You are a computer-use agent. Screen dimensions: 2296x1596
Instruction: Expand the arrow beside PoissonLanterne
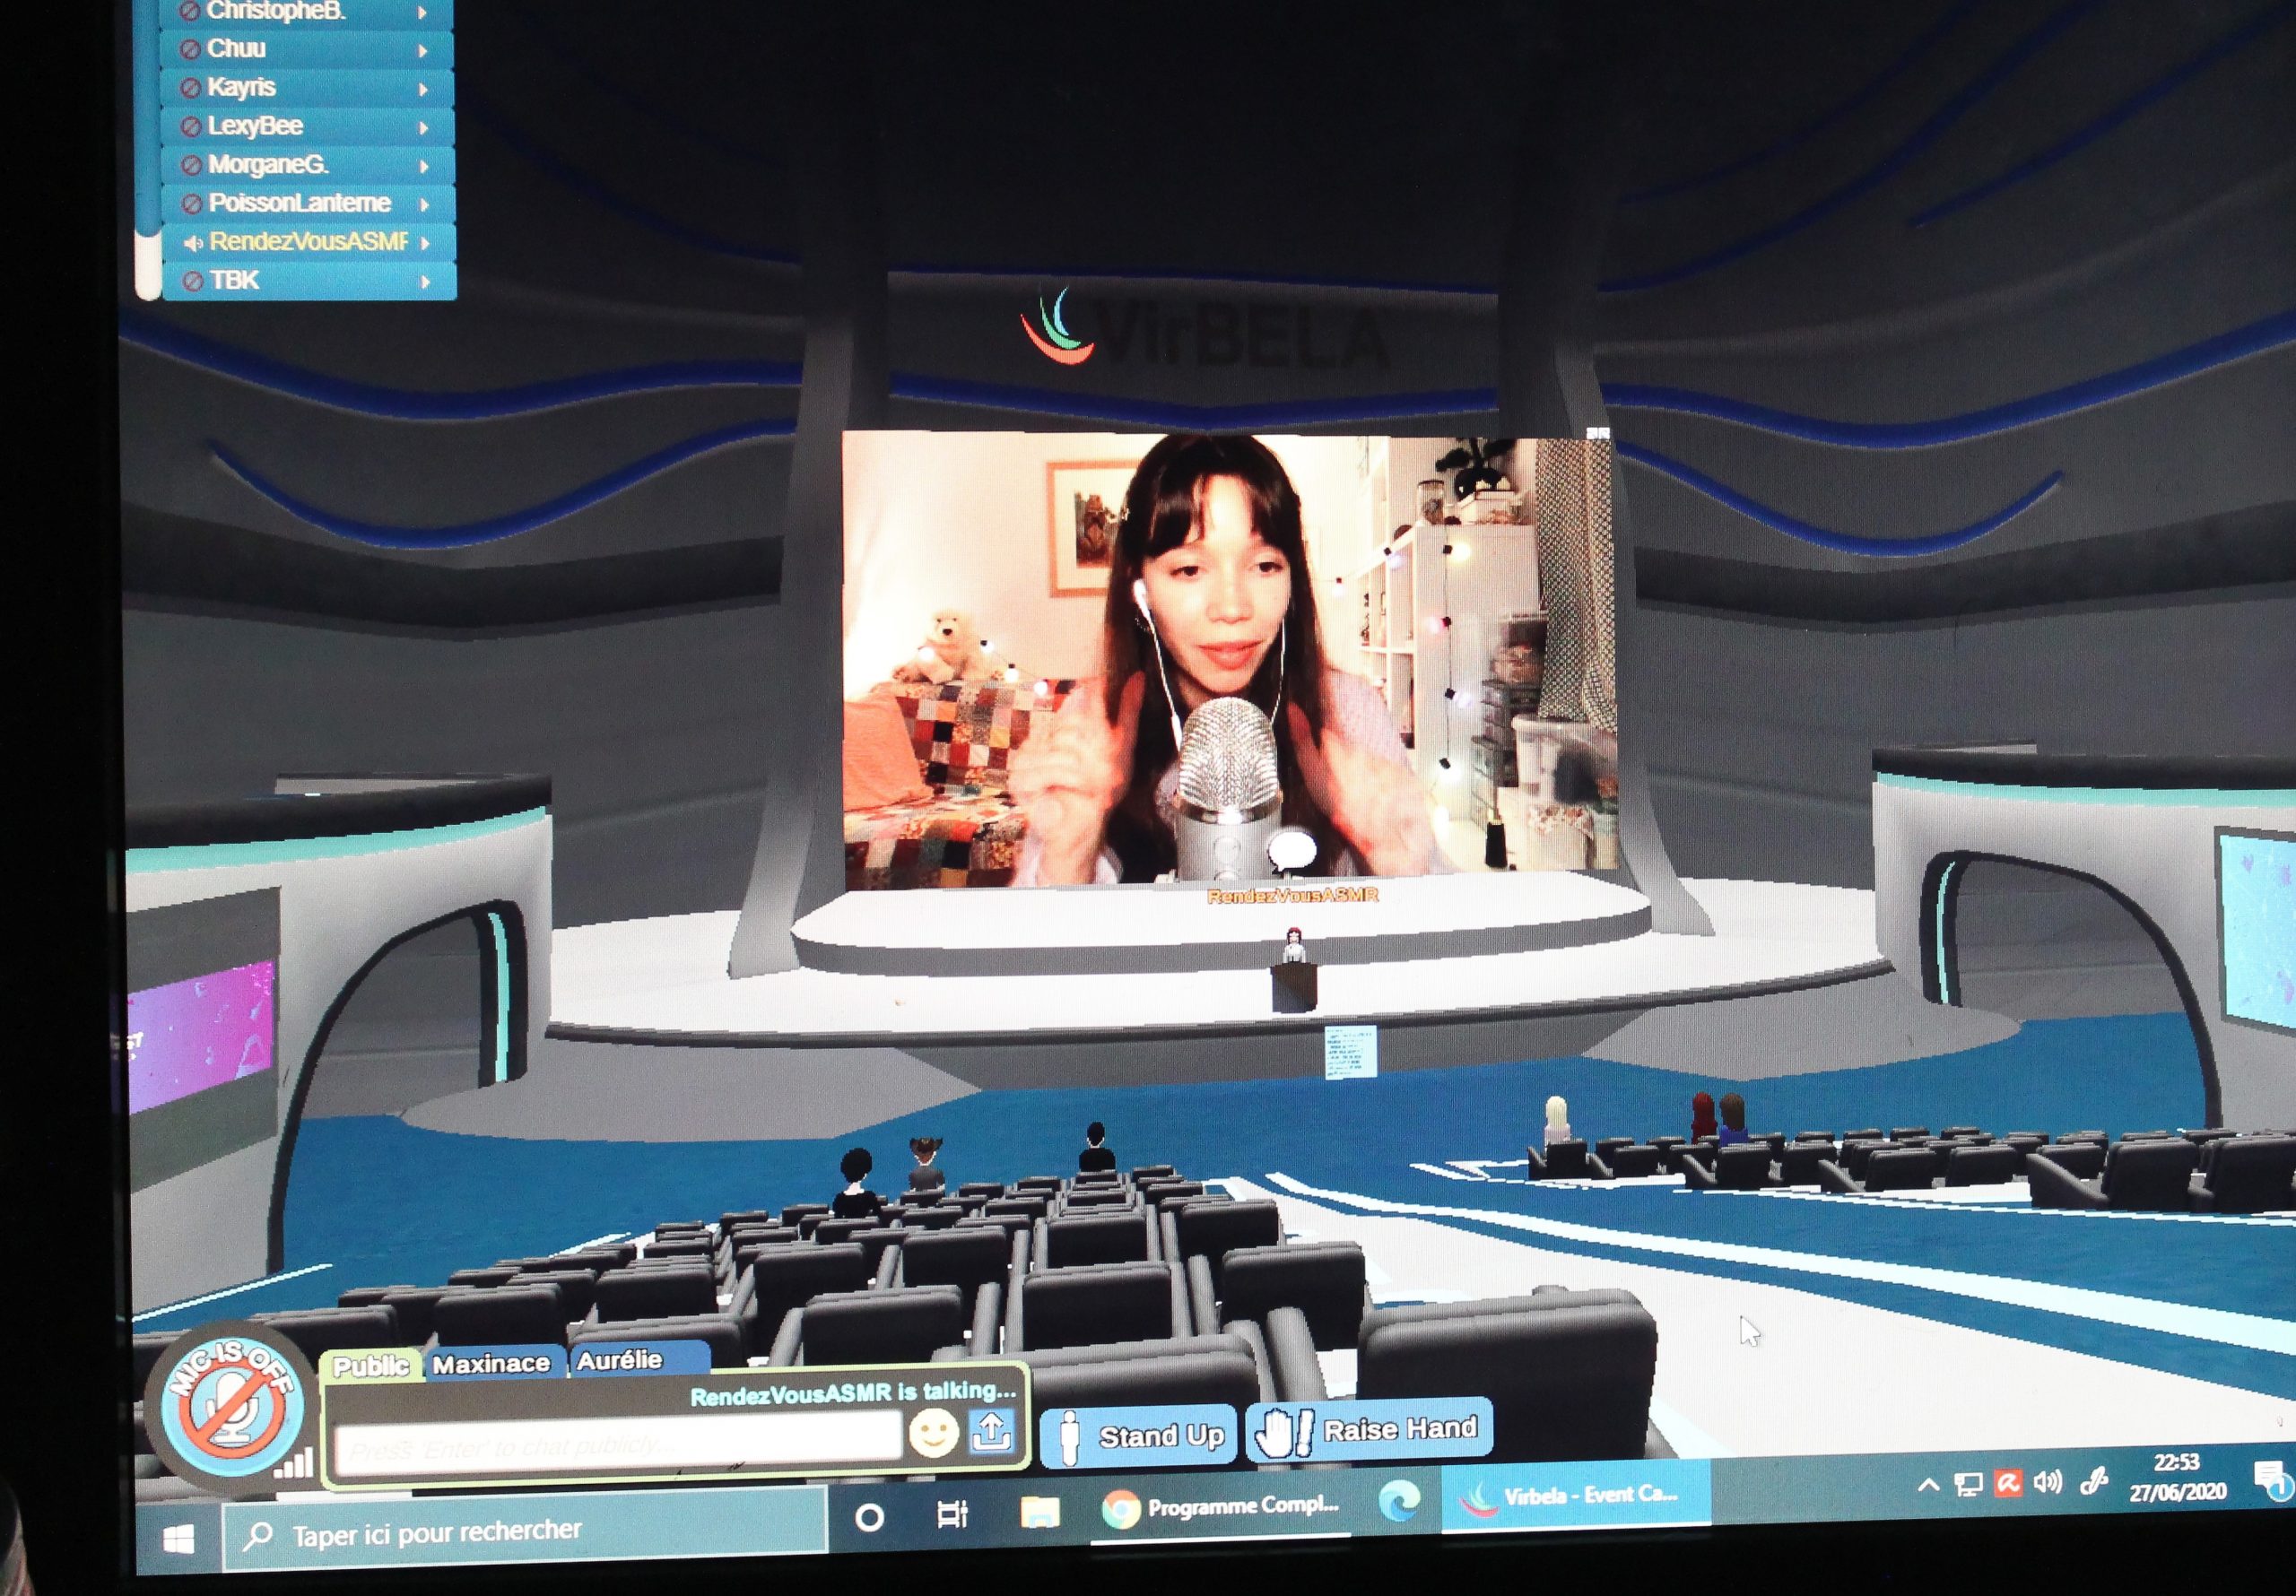pos(425,205)
